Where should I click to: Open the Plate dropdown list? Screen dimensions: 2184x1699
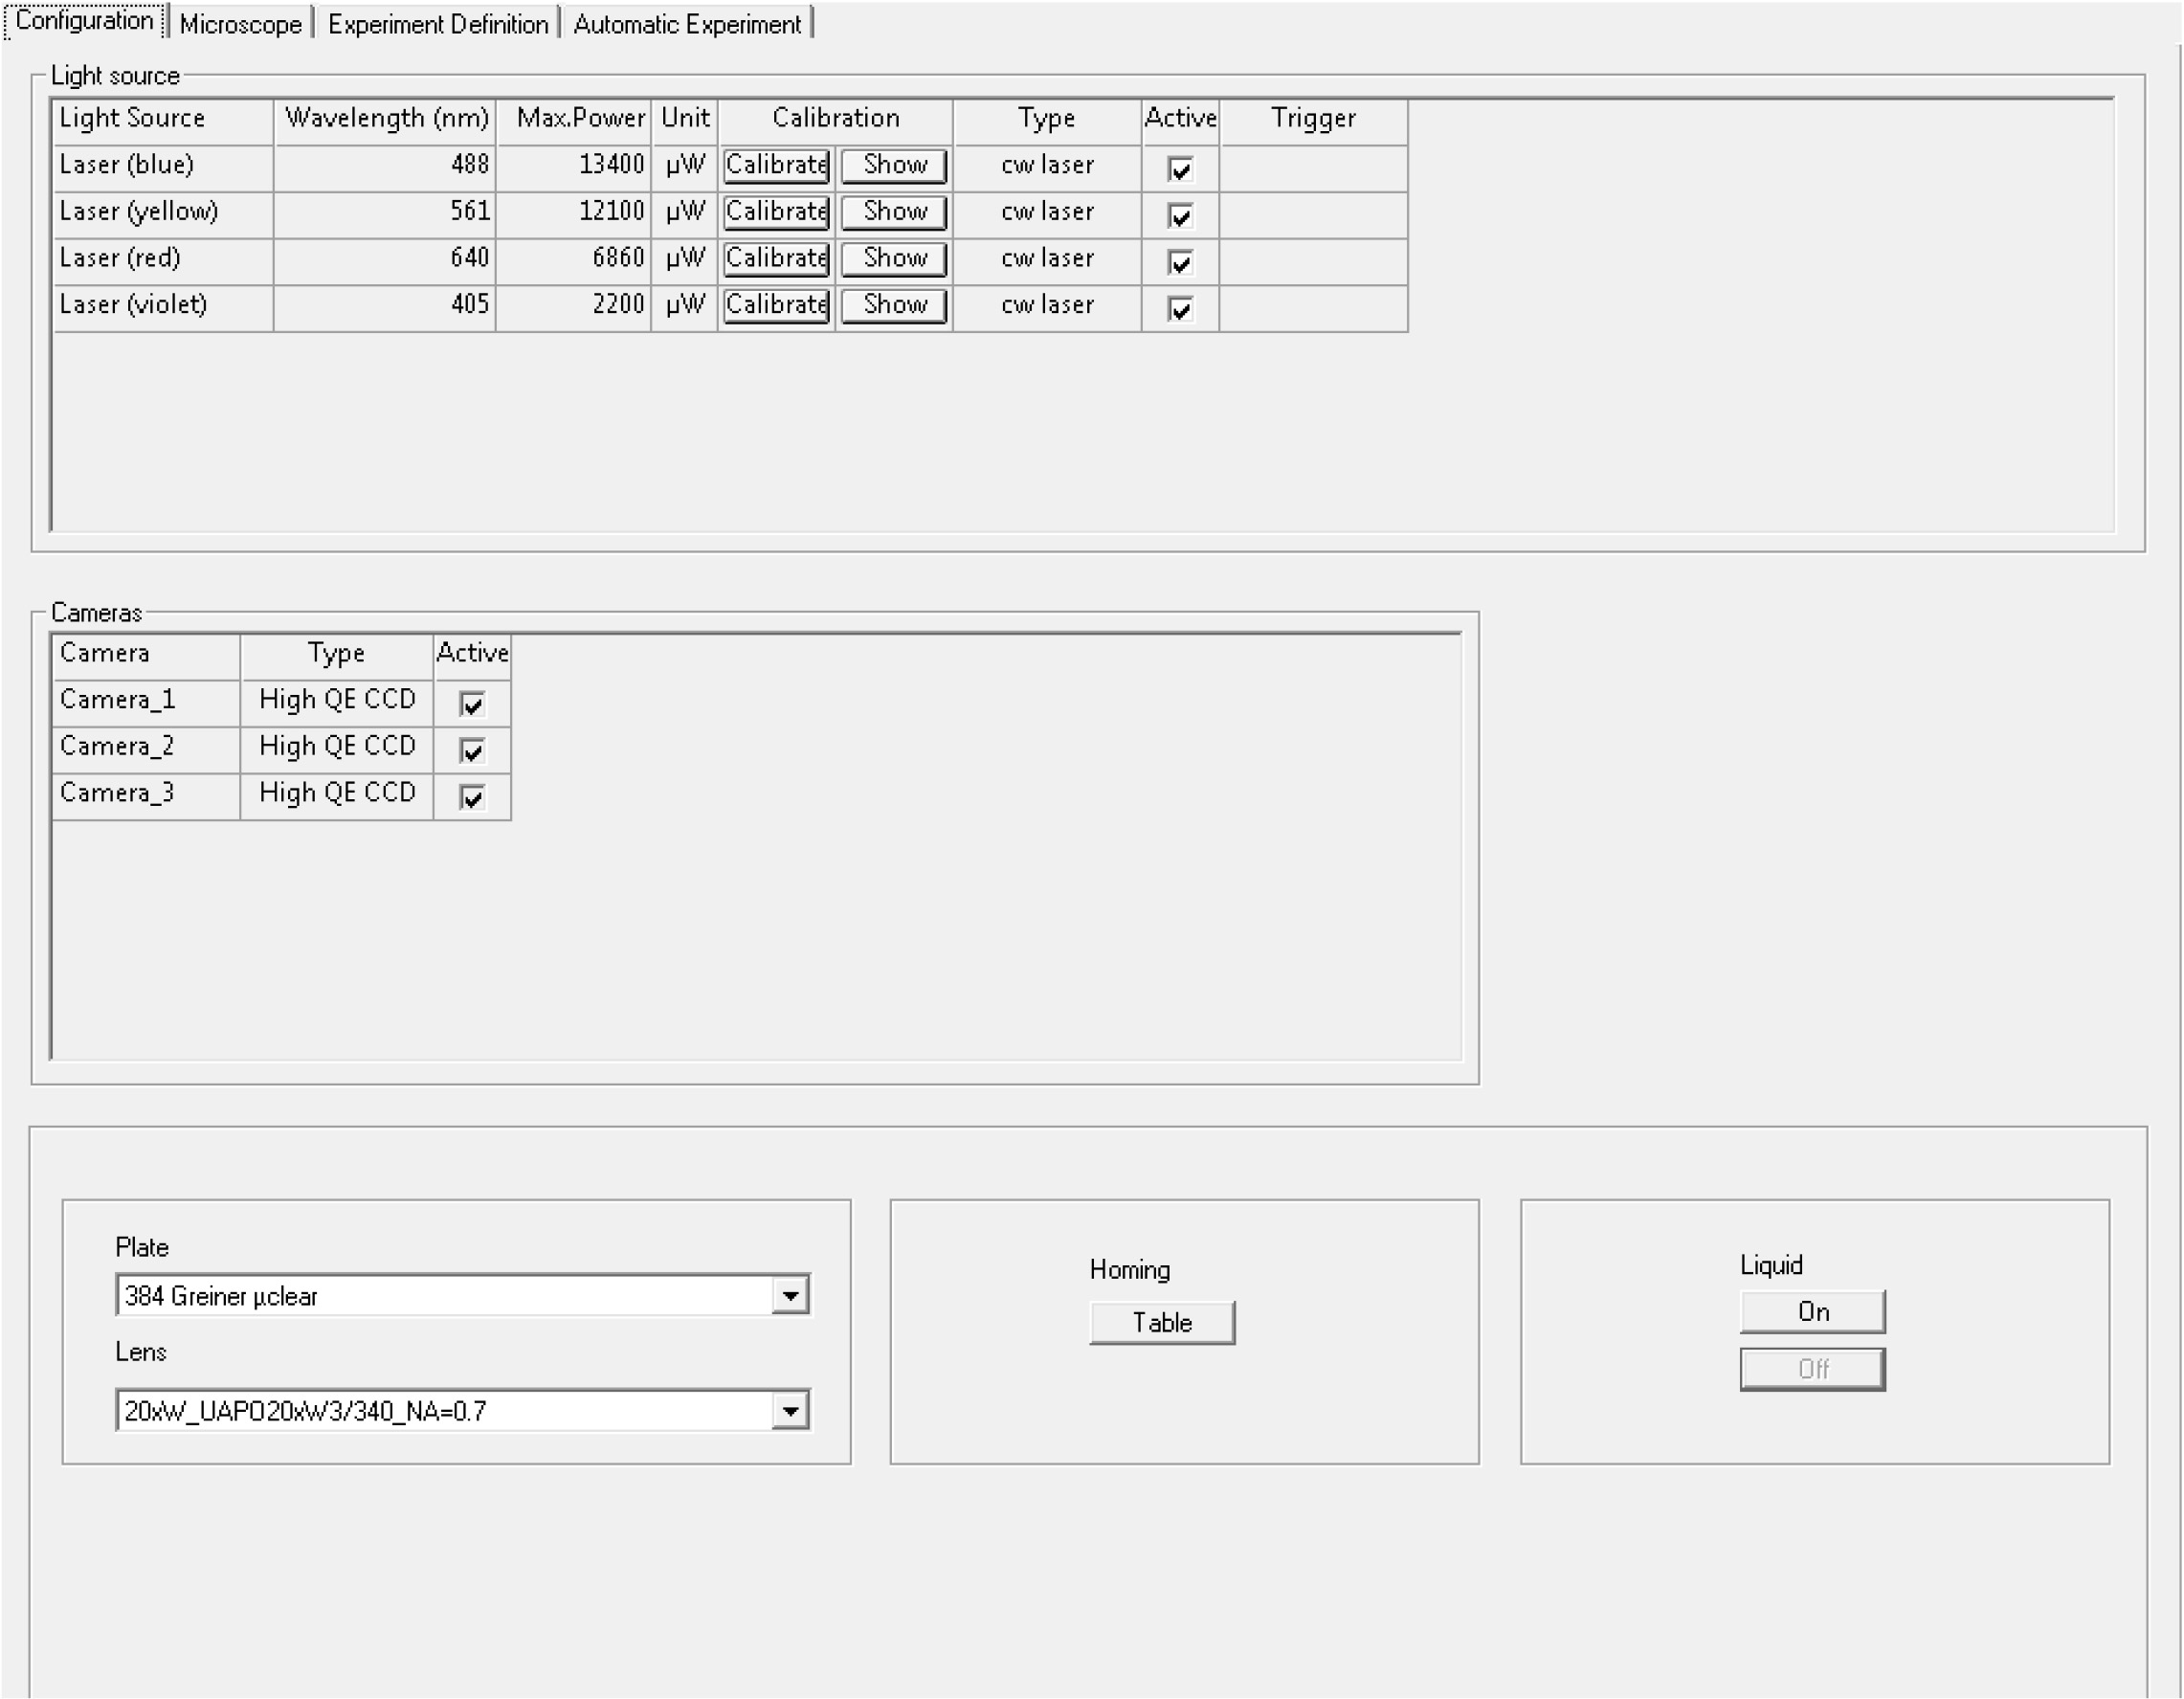click(x=790, y=1296)
